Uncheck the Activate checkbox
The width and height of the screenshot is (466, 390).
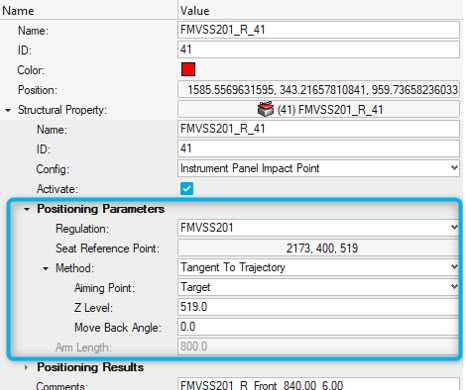(x=187, y=189)
